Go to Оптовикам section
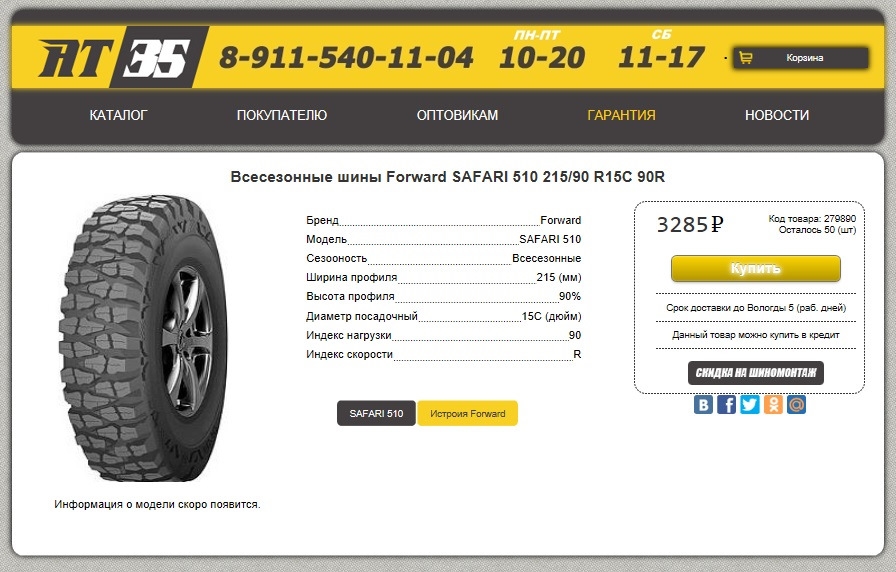The height and width of the screenshot is (572, 896). click(x=457, y=115)
